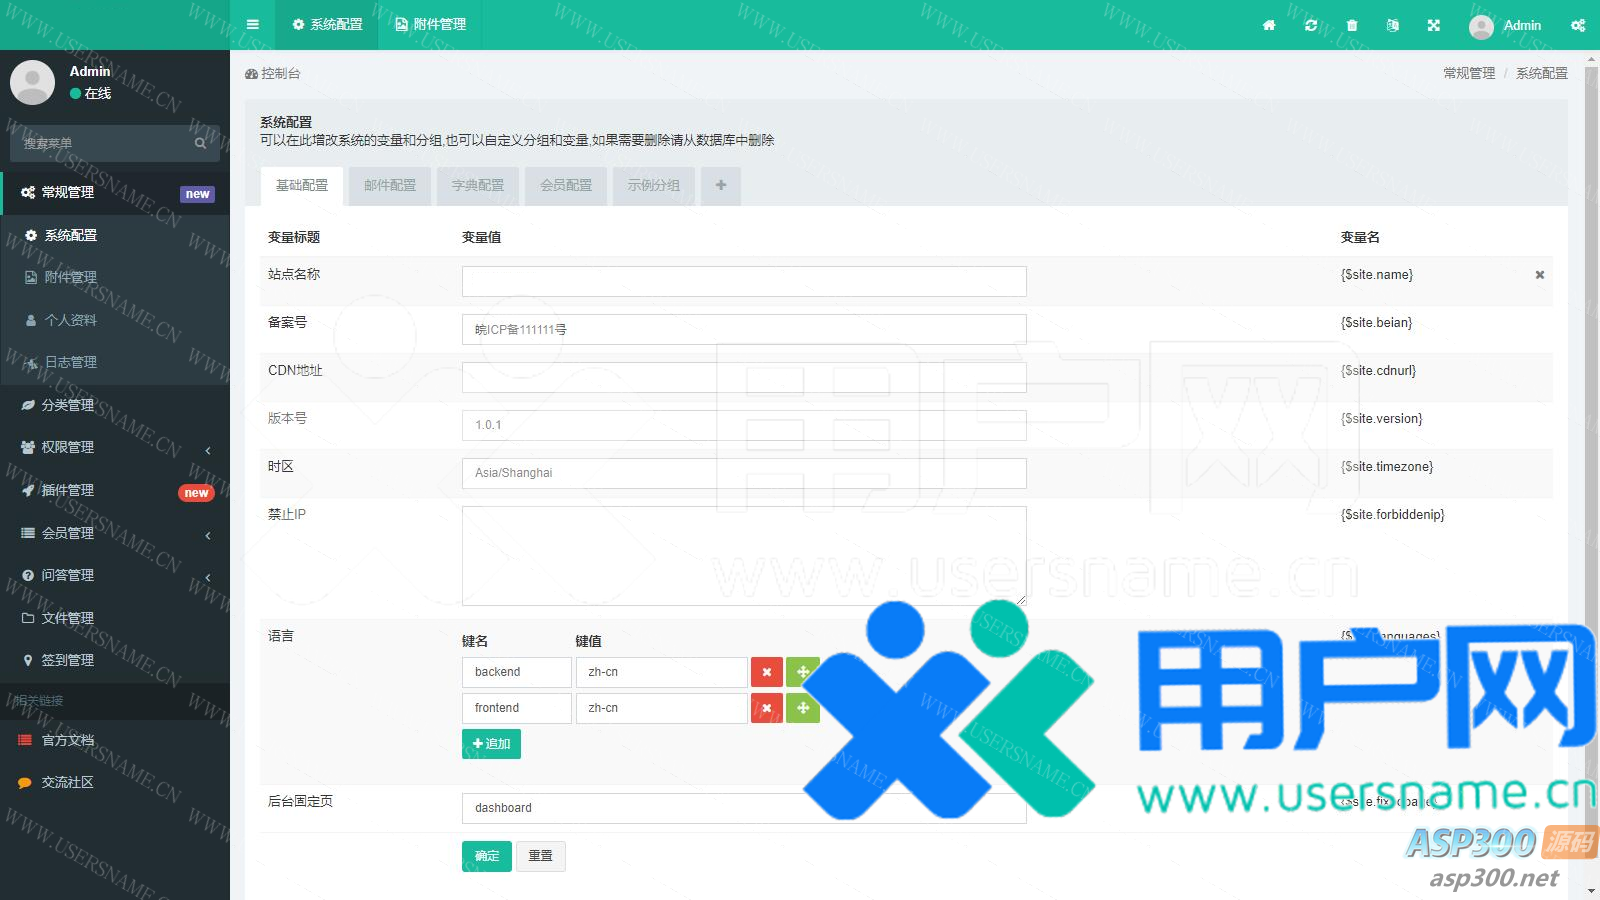The width and height of the screenshot is (1600, 900).
Task: Click the Admin avatar in top bar
Action: 1481,26
